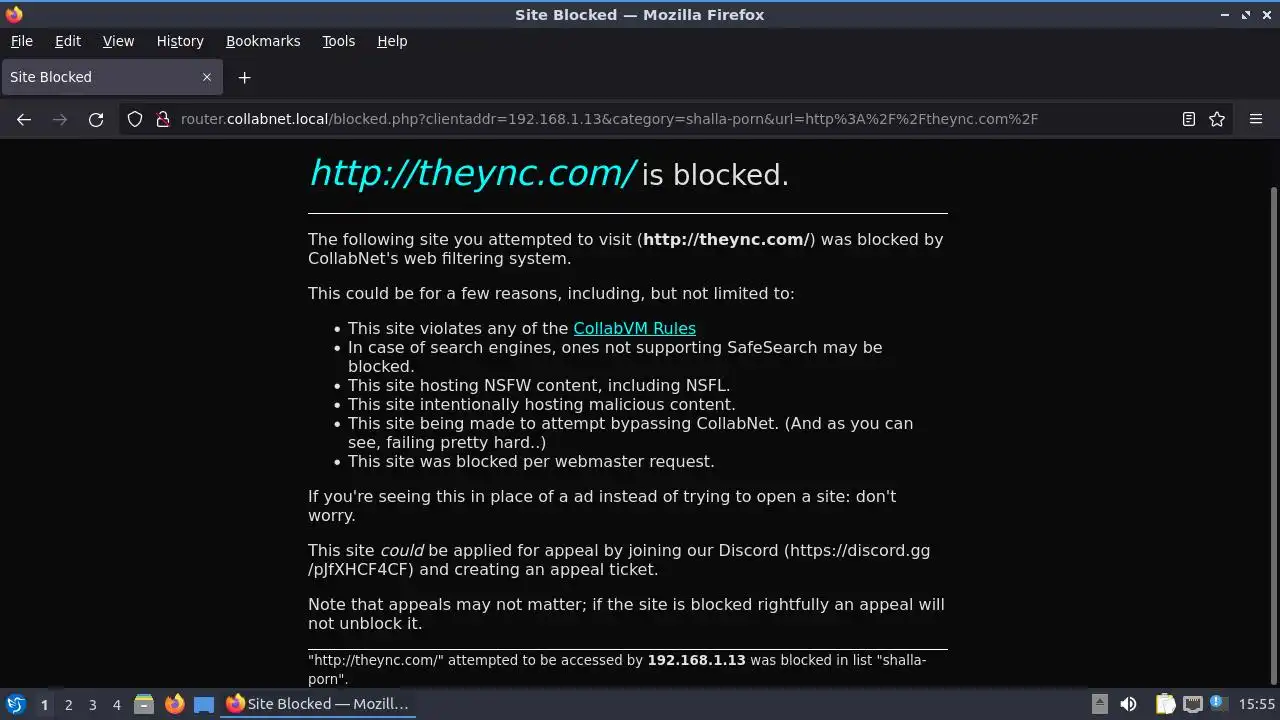Screen dimensions: 1280x720
Task: Switch to virtual desktop 2
Action: click(x=68, y=705)
